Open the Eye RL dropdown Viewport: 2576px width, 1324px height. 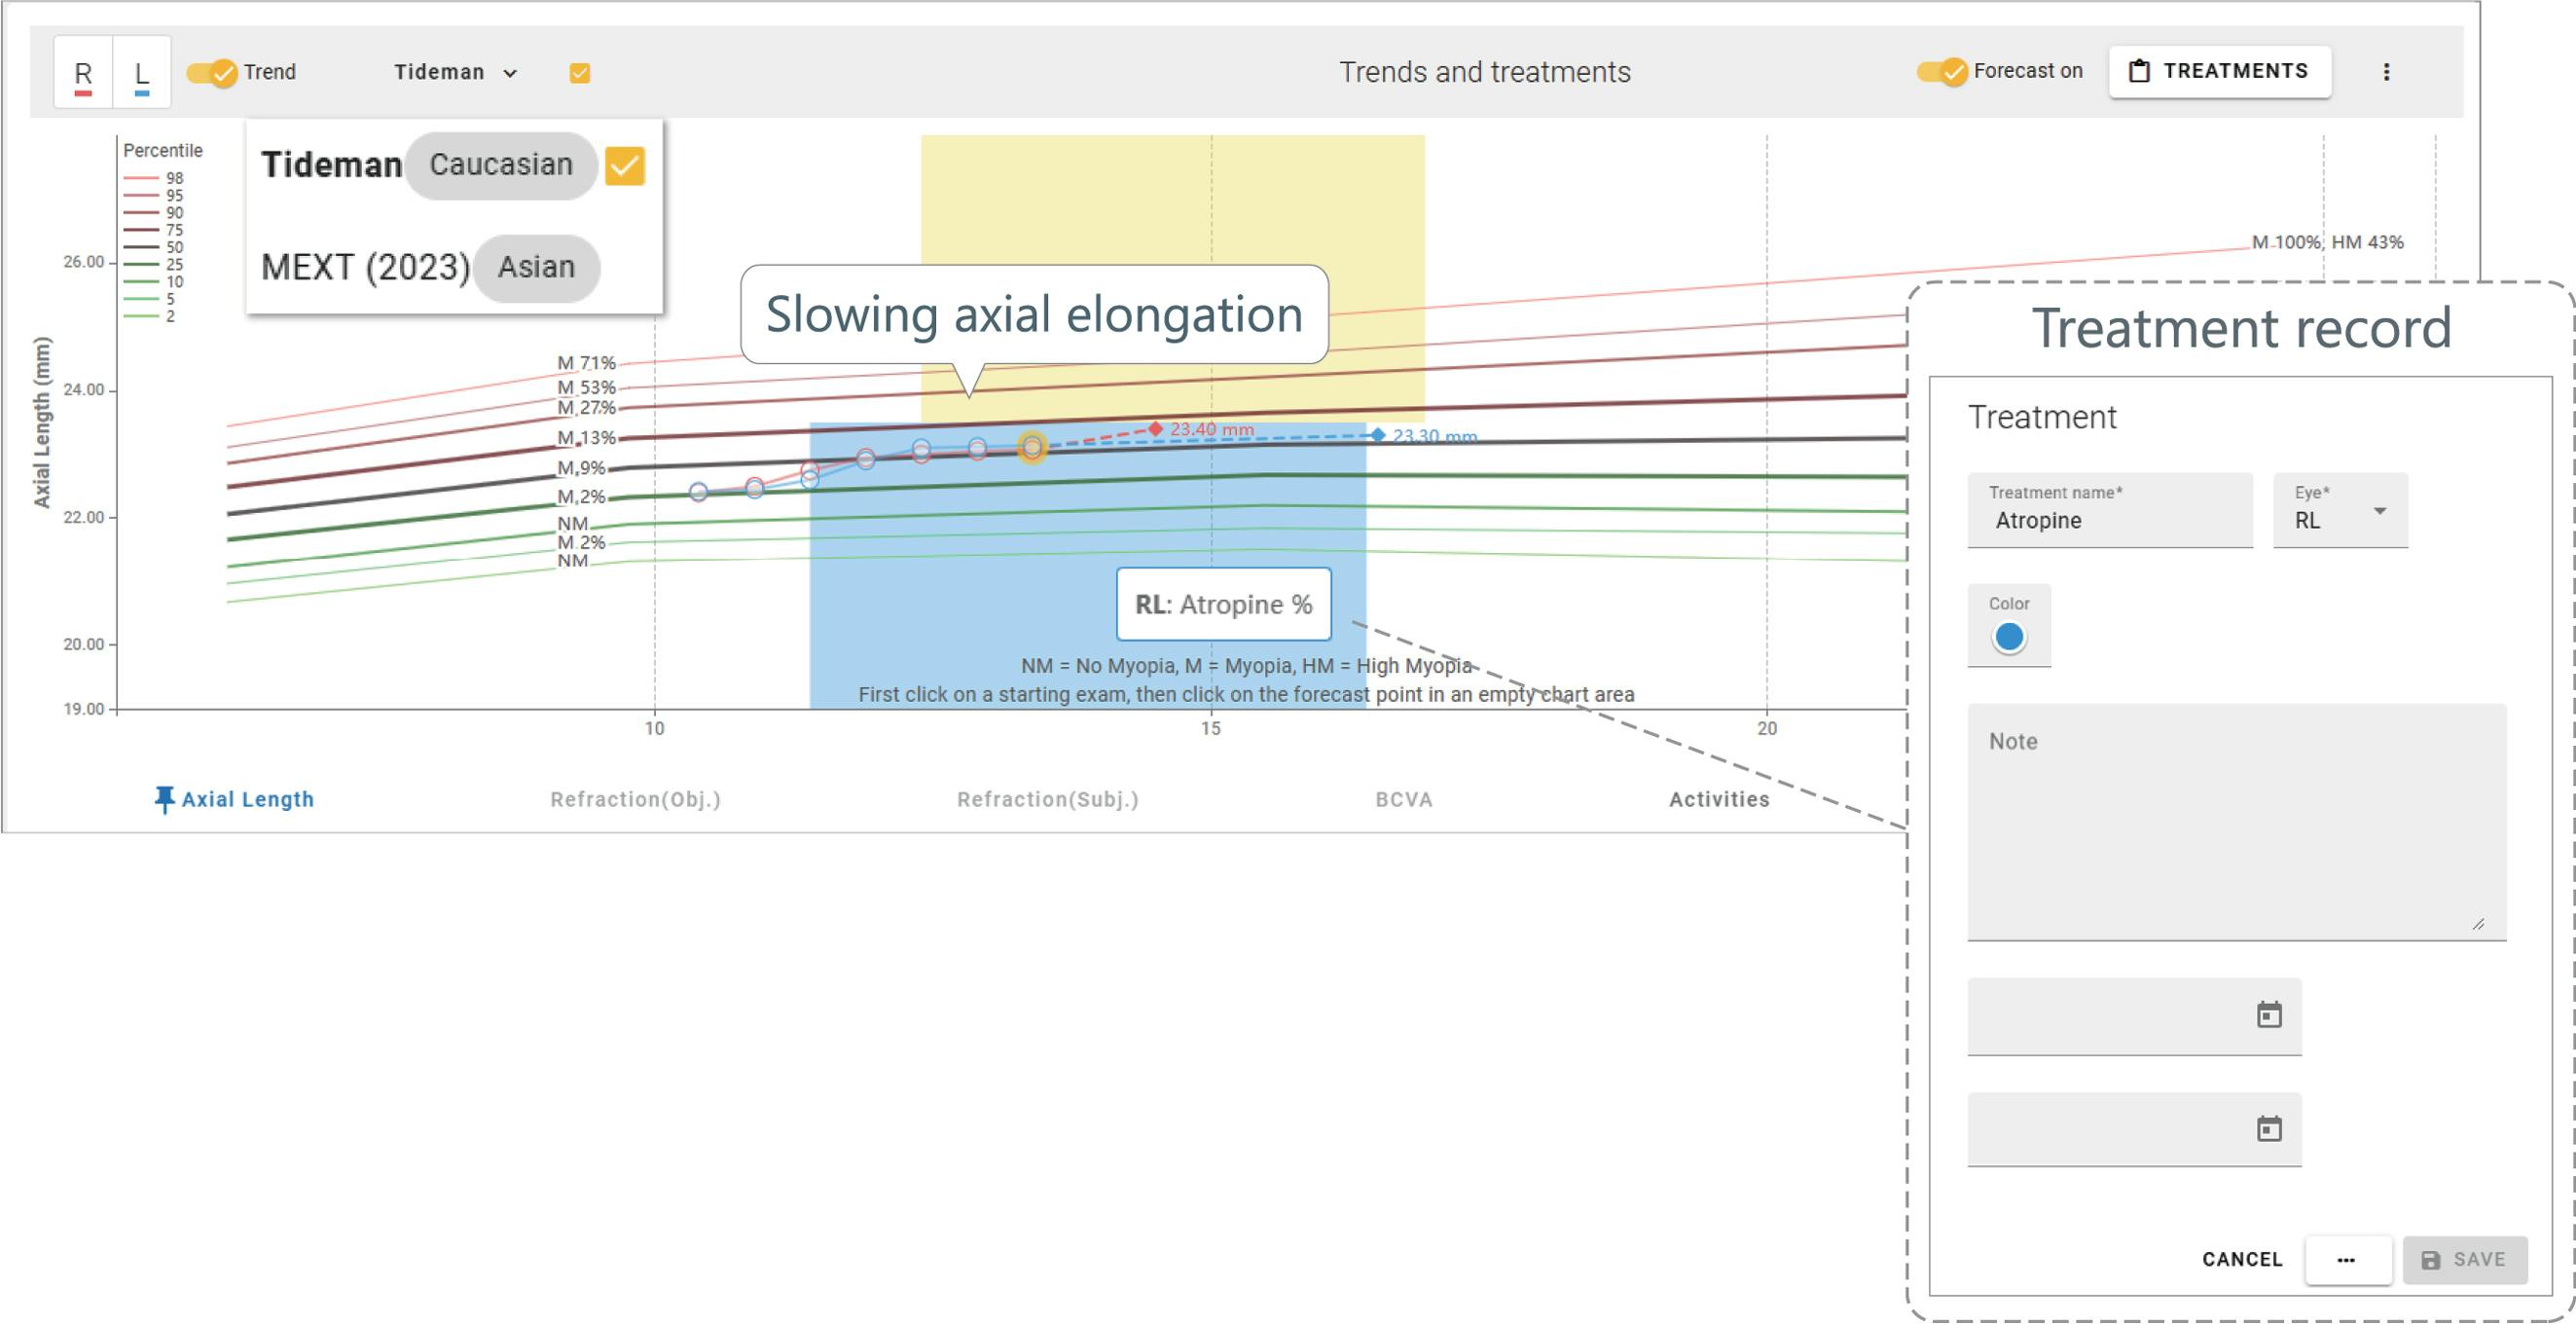tap(2340, 511)
